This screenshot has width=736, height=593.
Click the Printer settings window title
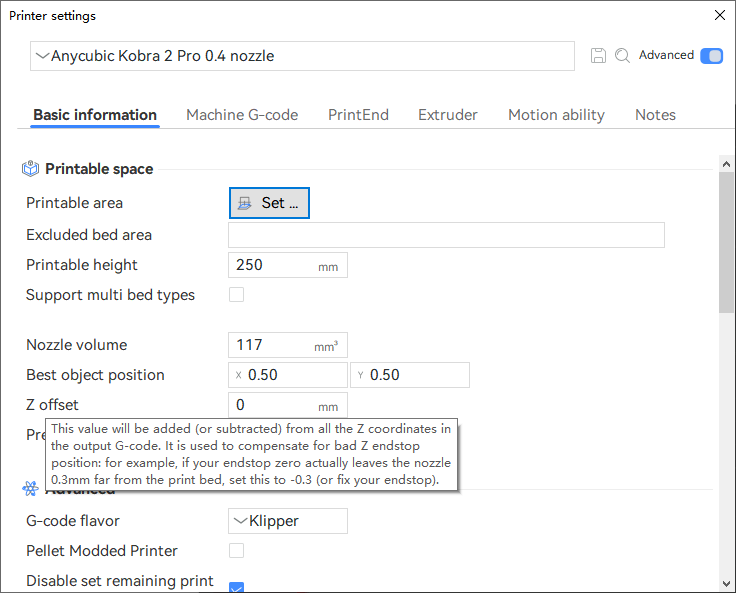coord(53,15)
